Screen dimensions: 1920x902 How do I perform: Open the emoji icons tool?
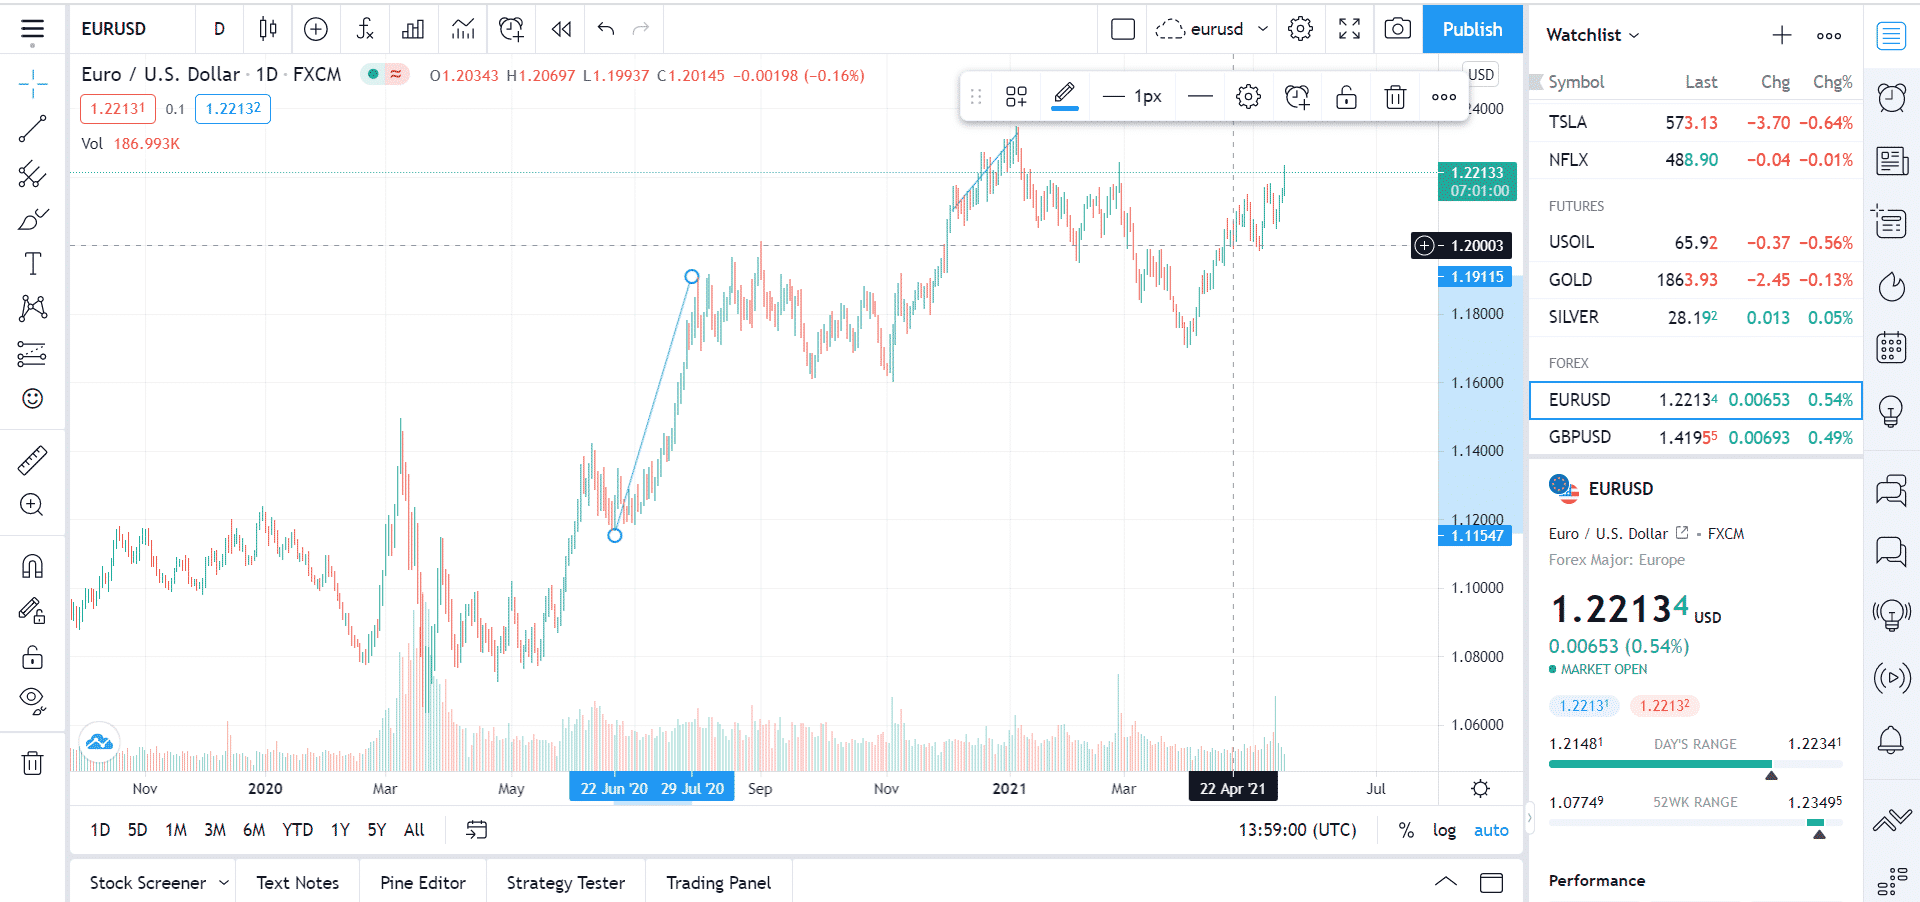click(x=32, y=398)
